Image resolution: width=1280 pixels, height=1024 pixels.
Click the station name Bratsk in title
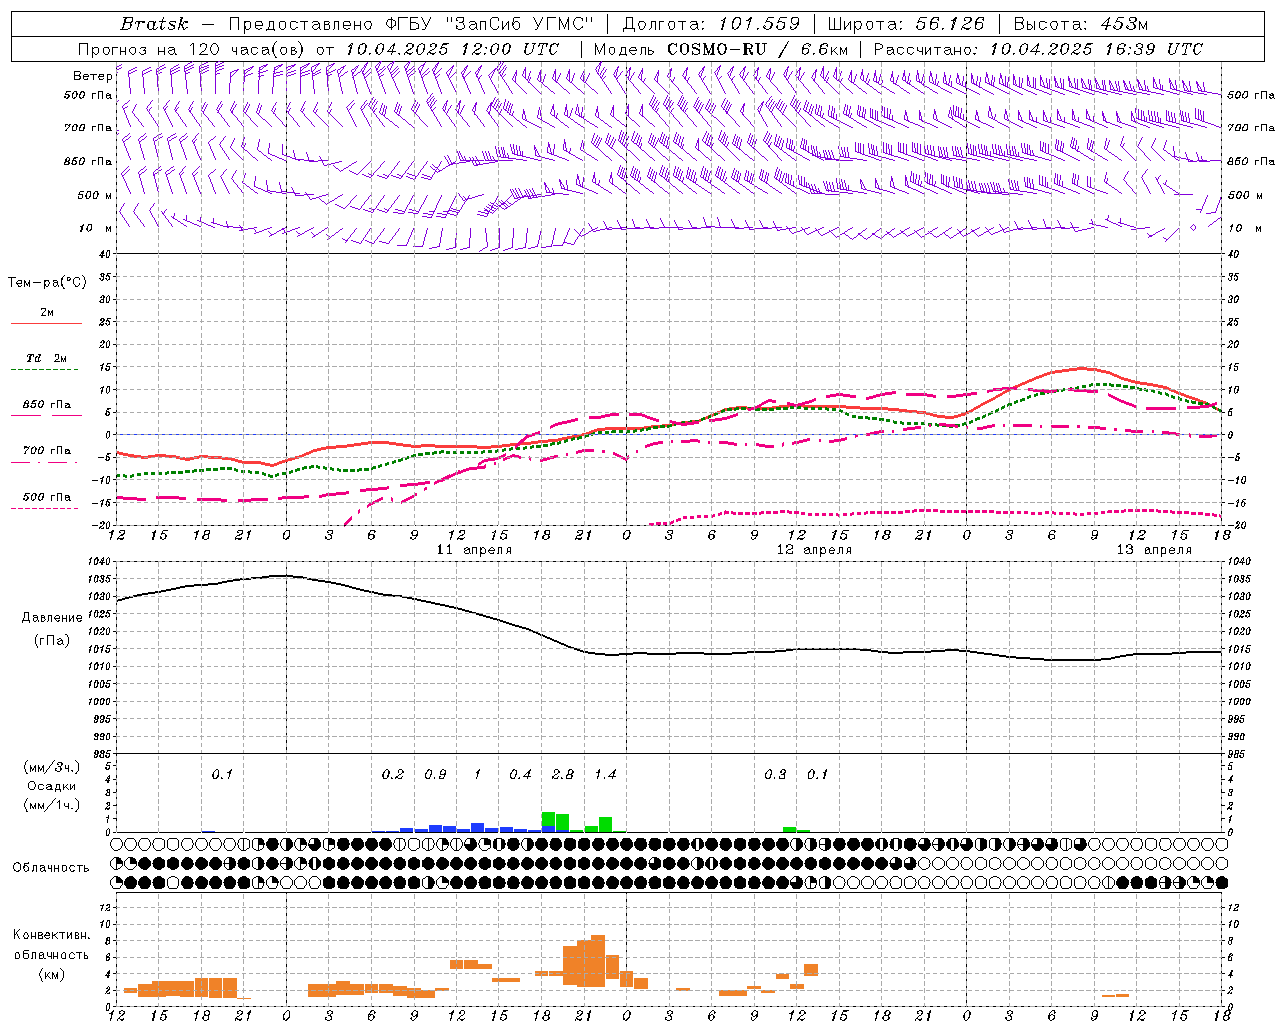154,24
